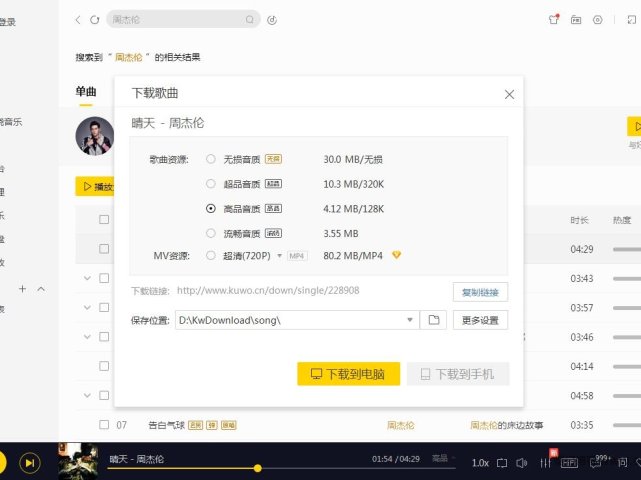
Task: Click the popularity bar of the 04:29 row
Action: click(x=627, y=249)
